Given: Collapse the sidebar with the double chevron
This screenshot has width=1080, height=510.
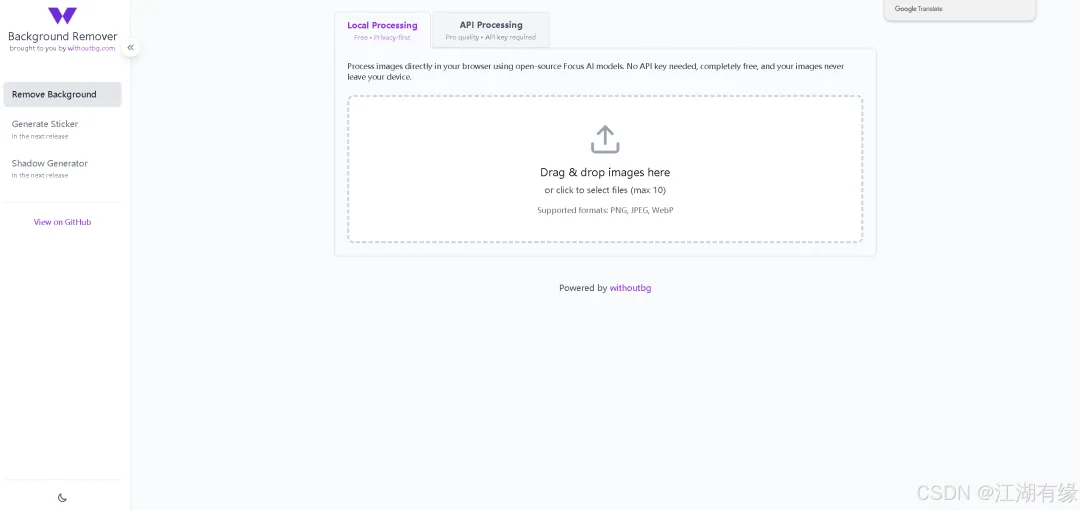Looking at the screenshot, I should click(130, 47).
